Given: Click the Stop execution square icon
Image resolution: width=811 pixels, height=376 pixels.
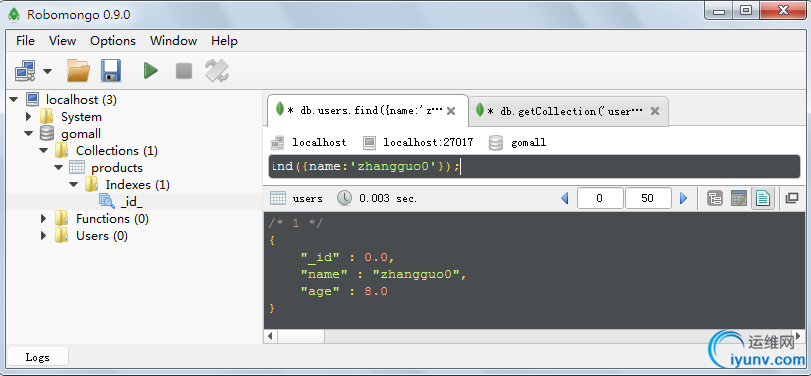Looking at the screenshot, I should pyautogui.click(x=184, y=71).
